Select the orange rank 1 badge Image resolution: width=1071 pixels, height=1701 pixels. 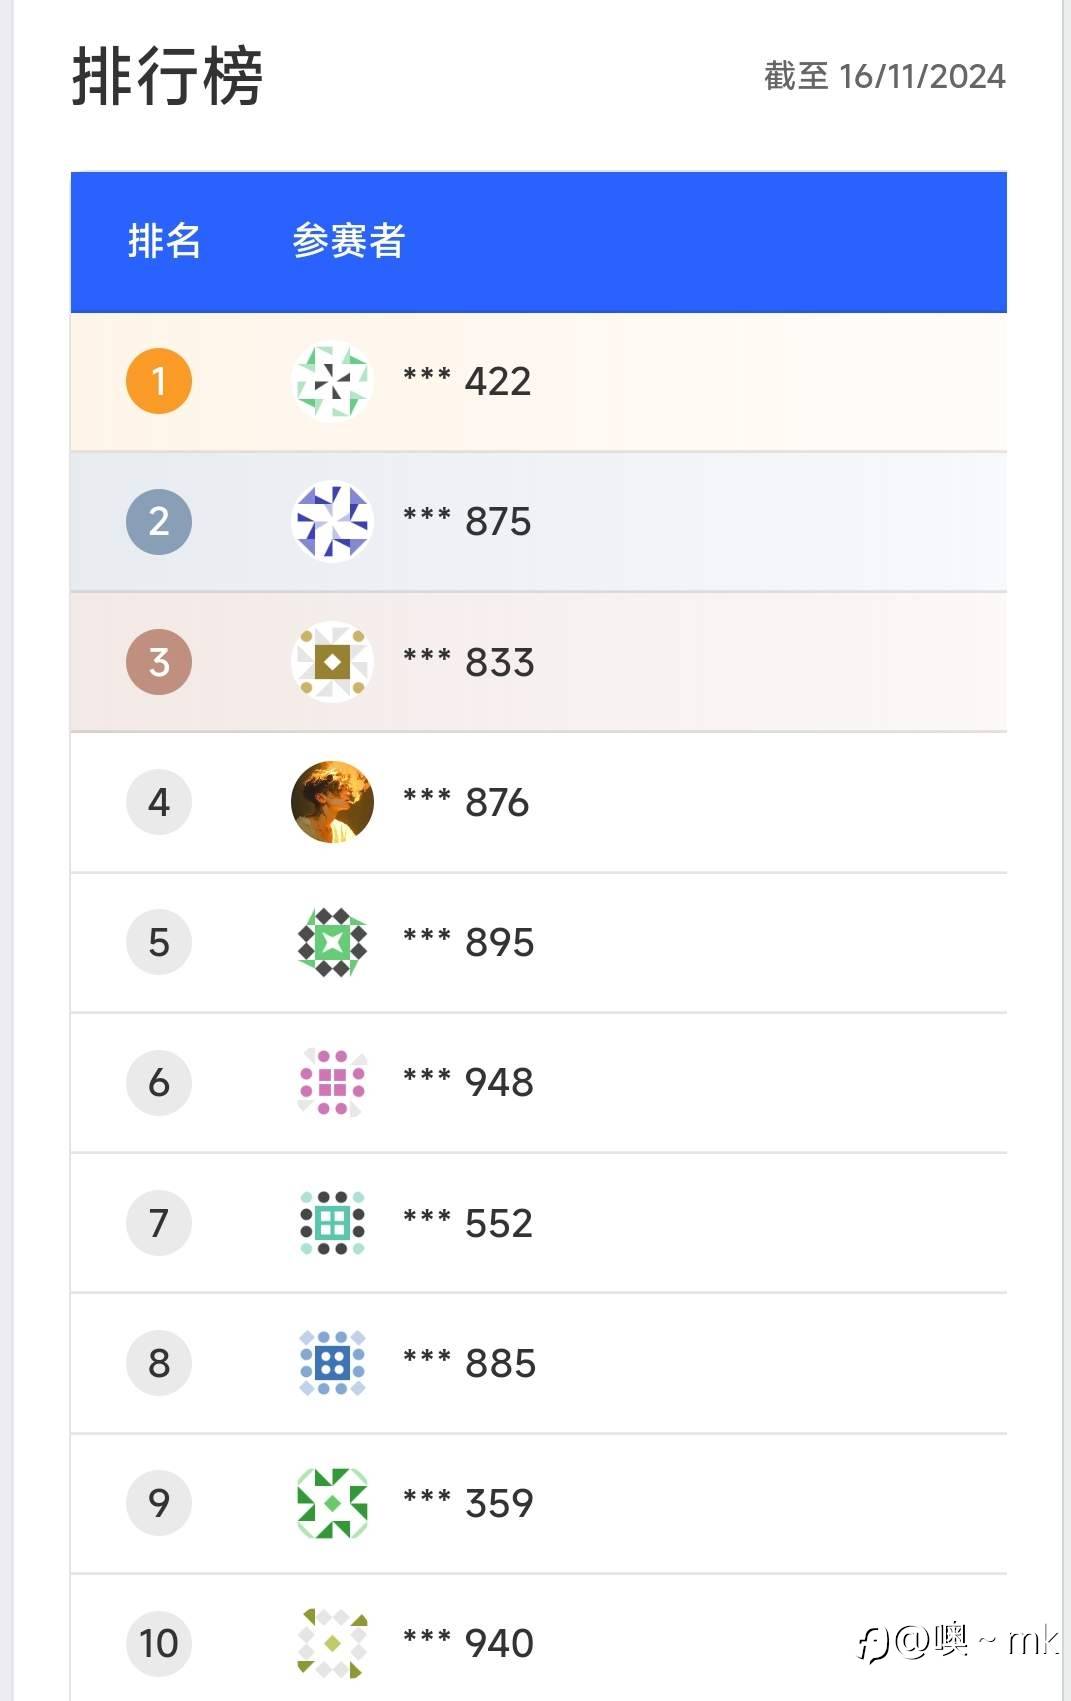pyautogui.click(x=159, y=381)
